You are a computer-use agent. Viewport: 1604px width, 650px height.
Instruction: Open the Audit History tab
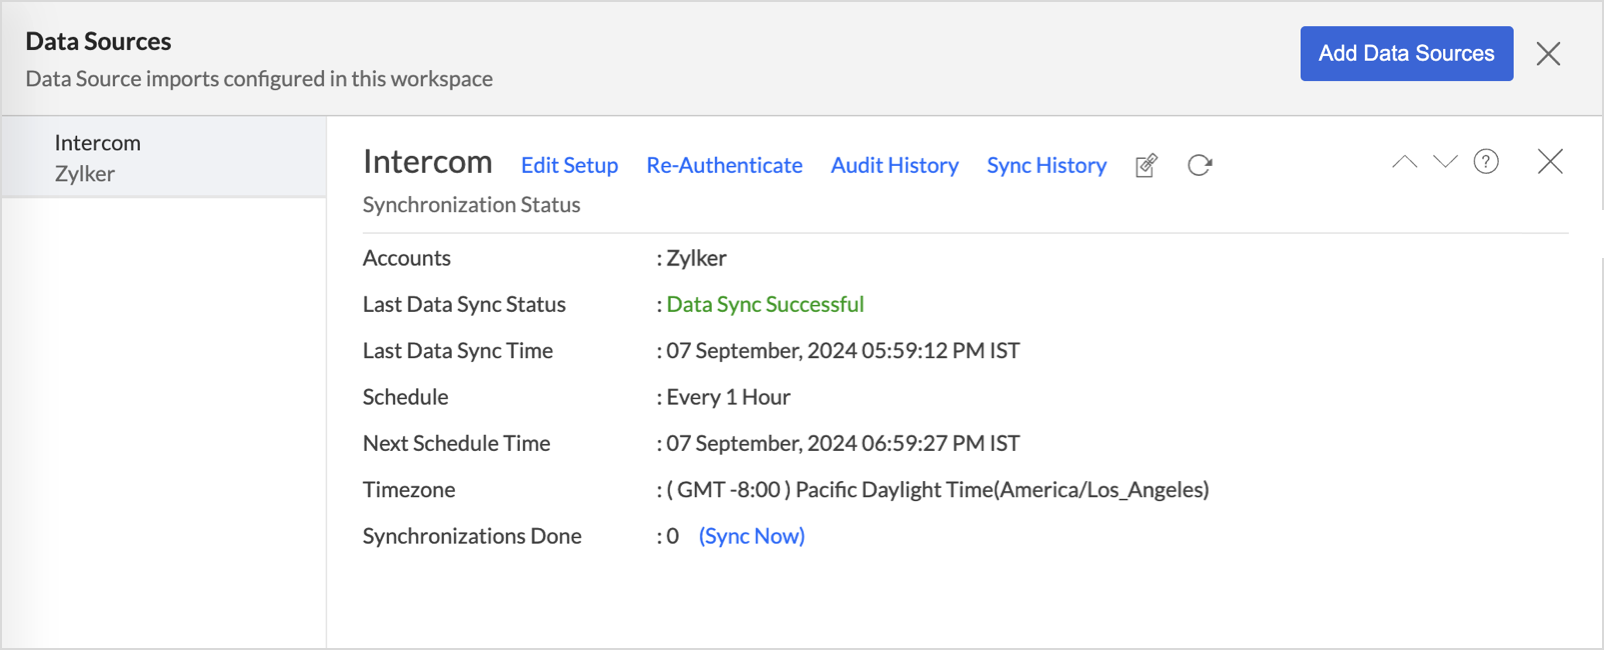pyautogui.click(x=894, y=165)
